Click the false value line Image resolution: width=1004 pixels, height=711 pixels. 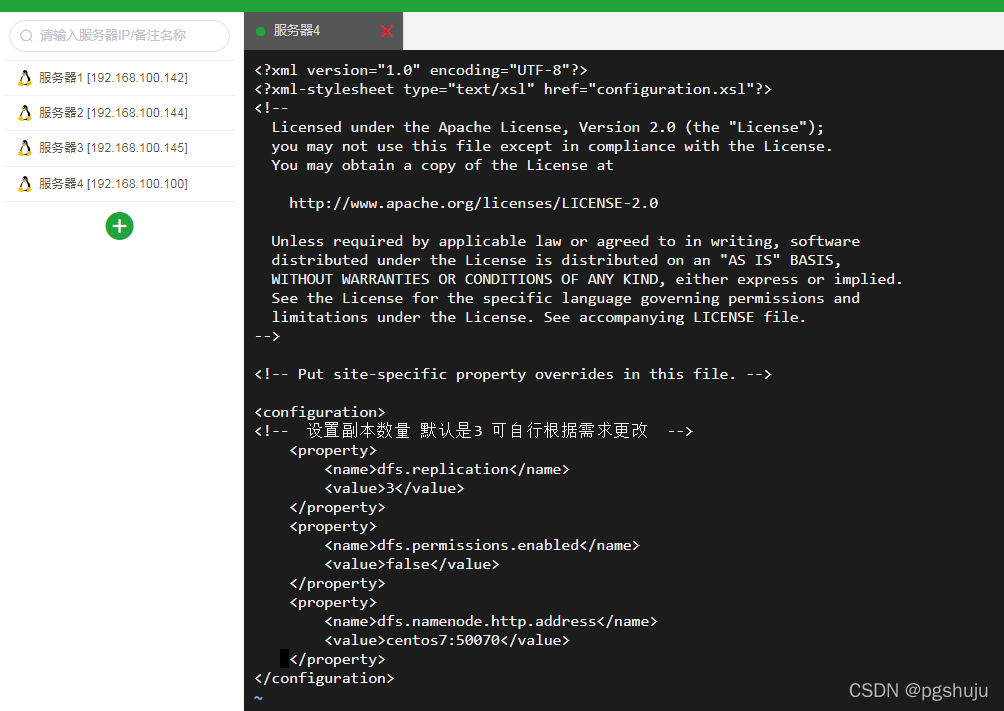click(x=411, y=564)
